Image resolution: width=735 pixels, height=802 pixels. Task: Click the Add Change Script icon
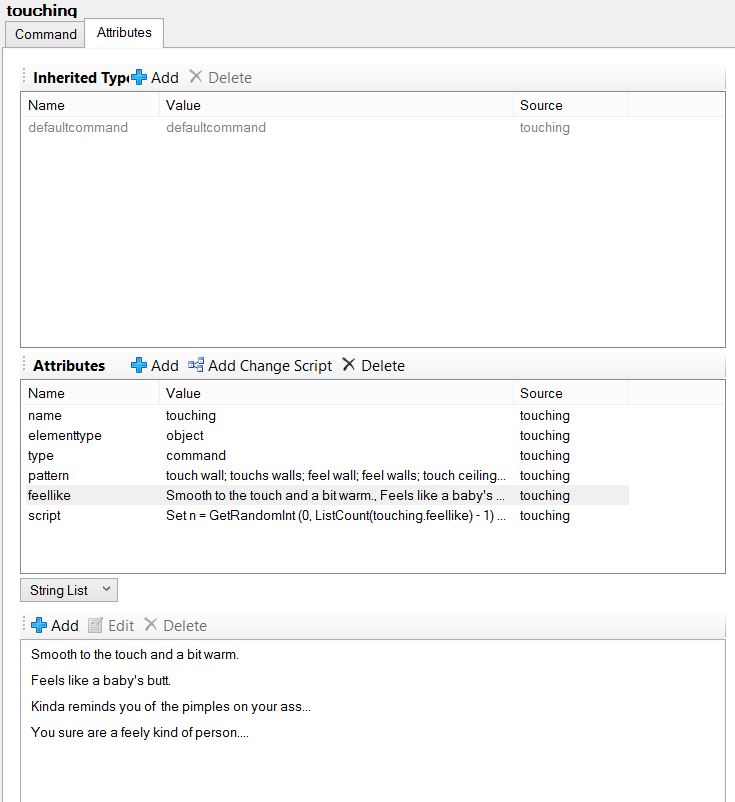pos(196,366)
